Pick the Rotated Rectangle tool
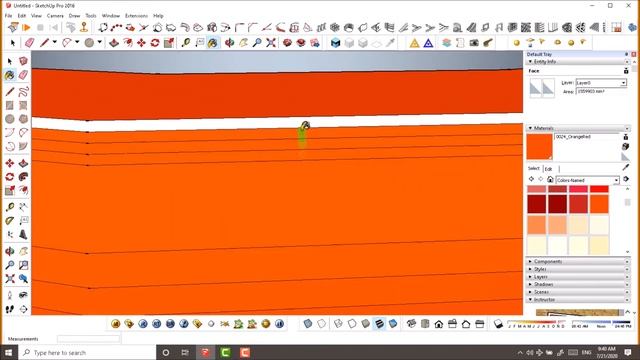The height and width of the screenshot is (360, 640). [x=23, y=105]
